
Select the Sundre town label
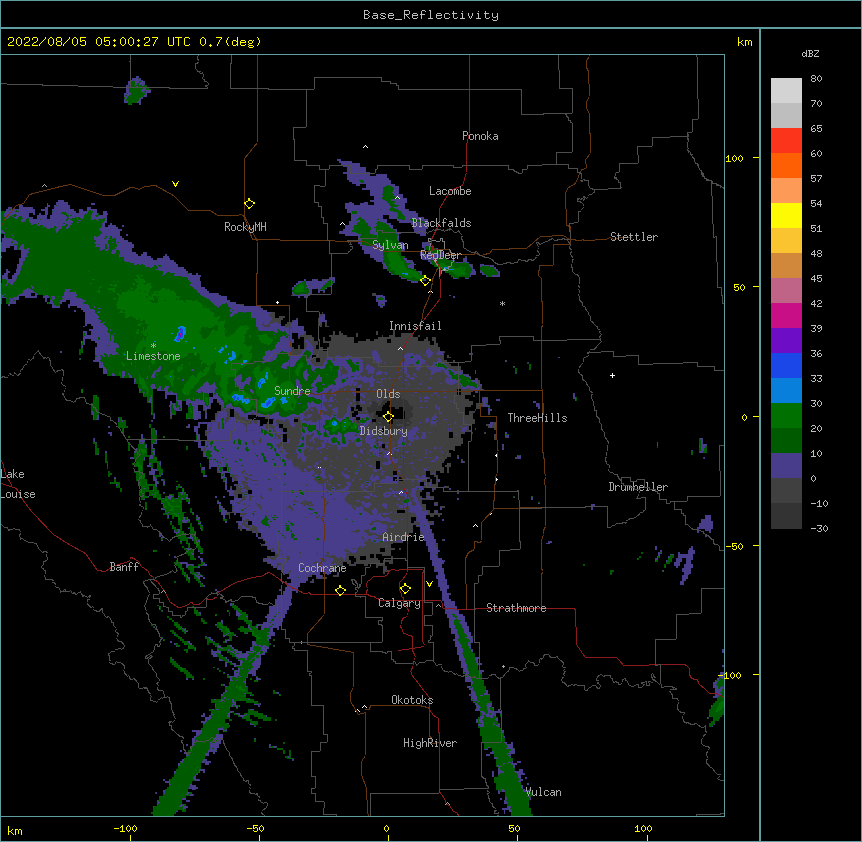(292, 391)
